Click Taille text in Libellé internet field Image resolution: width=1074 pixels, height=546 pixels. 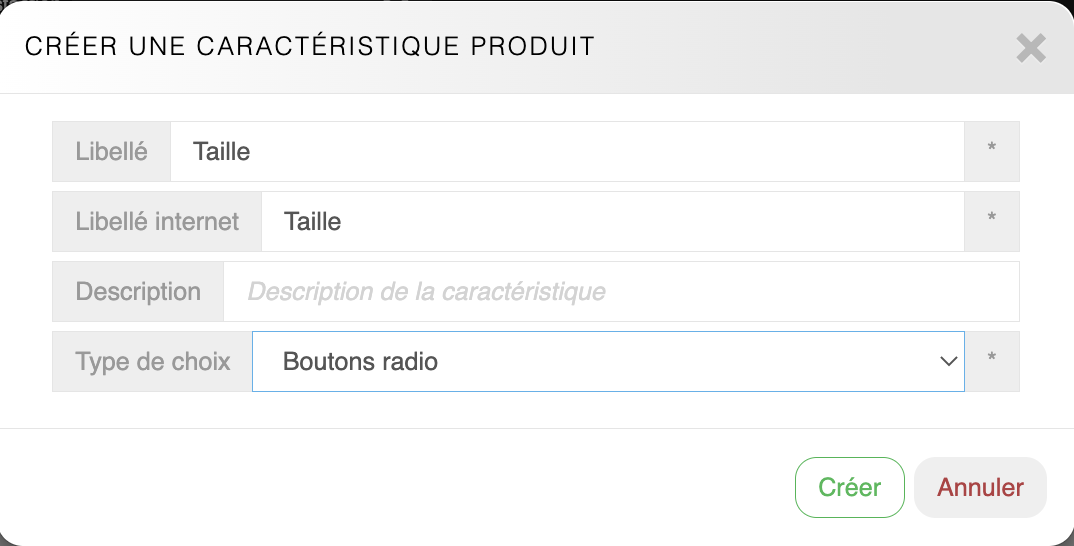pos(312,222)
